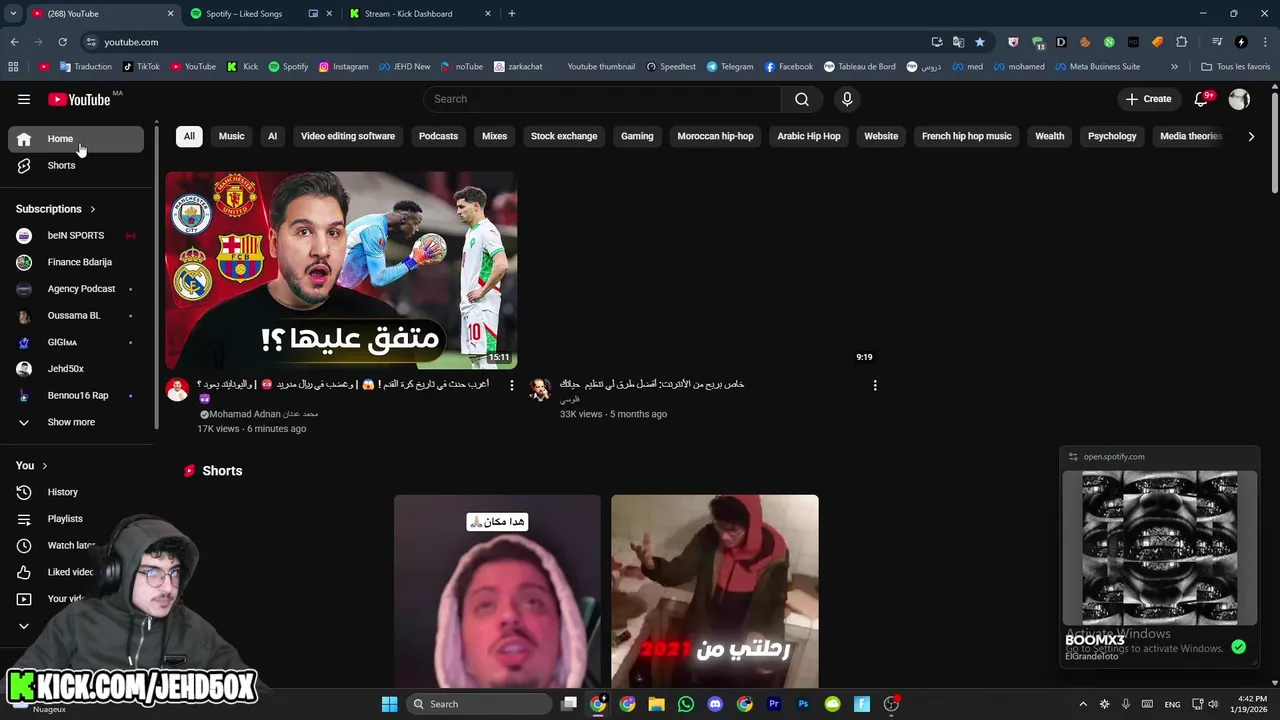Expand the You section
This screenshot has height=720, width=1280.
(x=32, y=465)
